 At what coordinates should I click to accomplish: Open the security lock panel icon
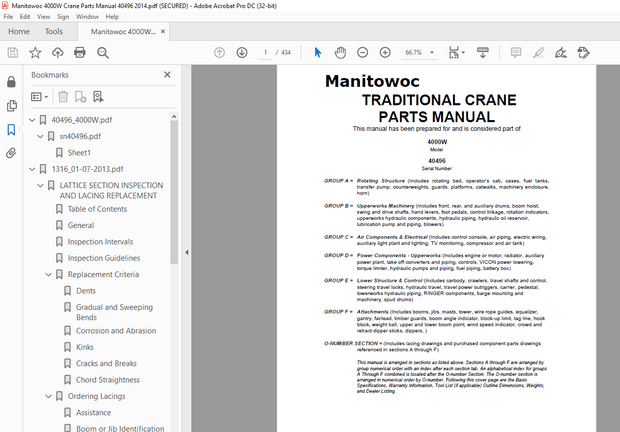11,82
